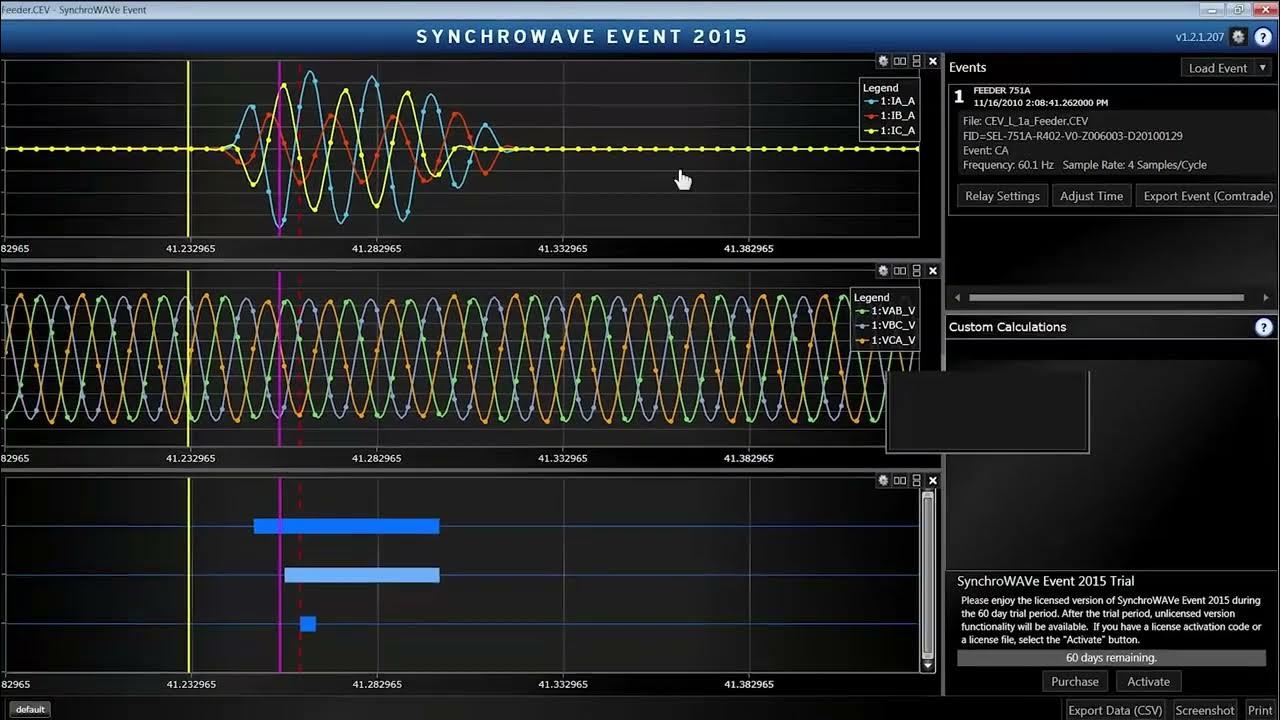
Task: Open settings gear on current chart panel
Action: click(883, 61)
